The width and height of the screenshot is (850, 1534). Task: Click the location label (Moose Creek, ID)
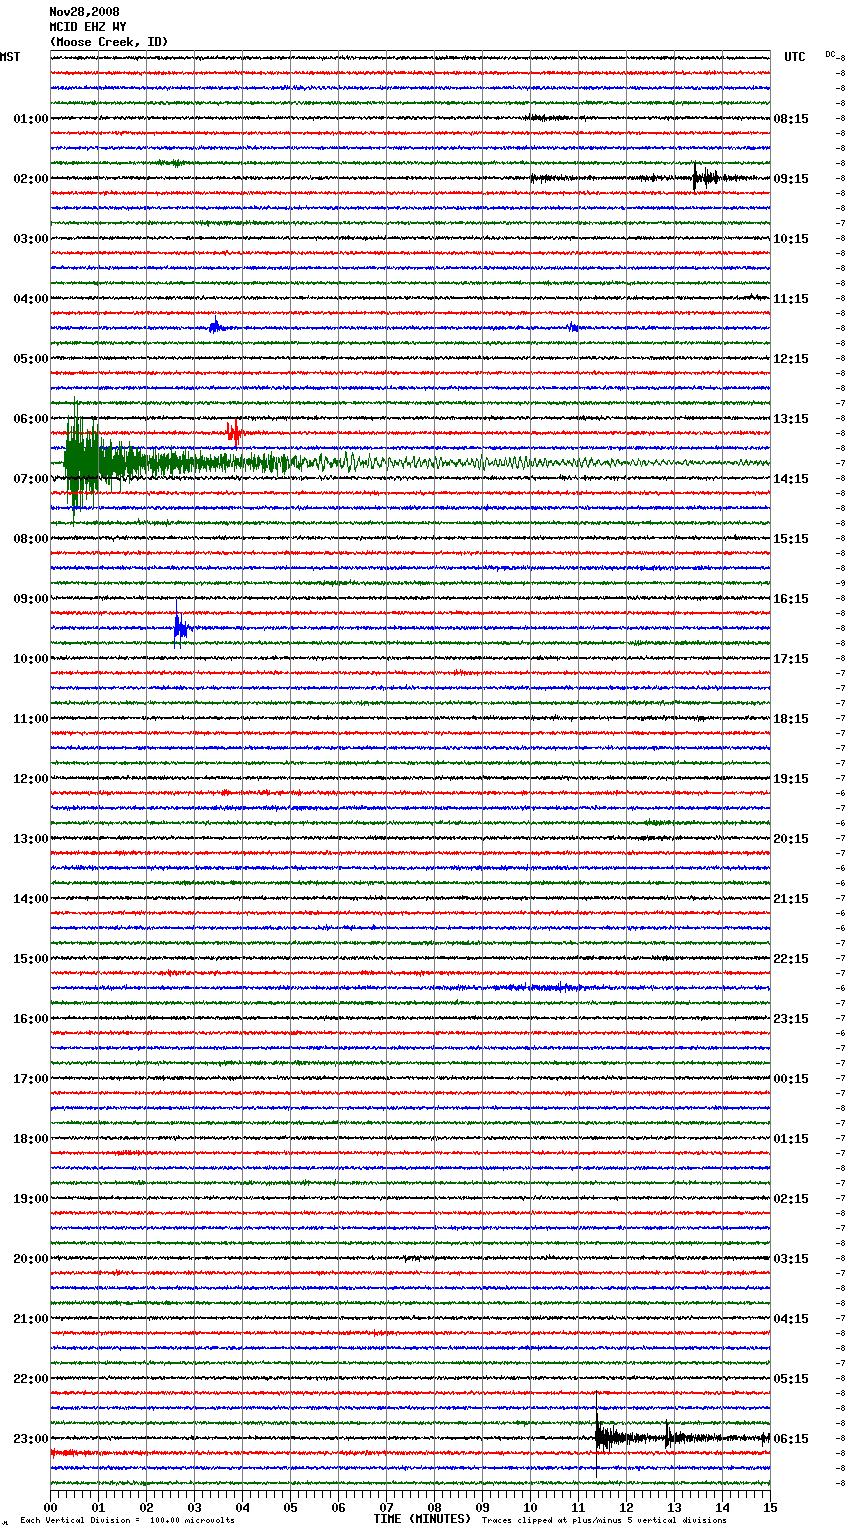click(x=109, y=42)
